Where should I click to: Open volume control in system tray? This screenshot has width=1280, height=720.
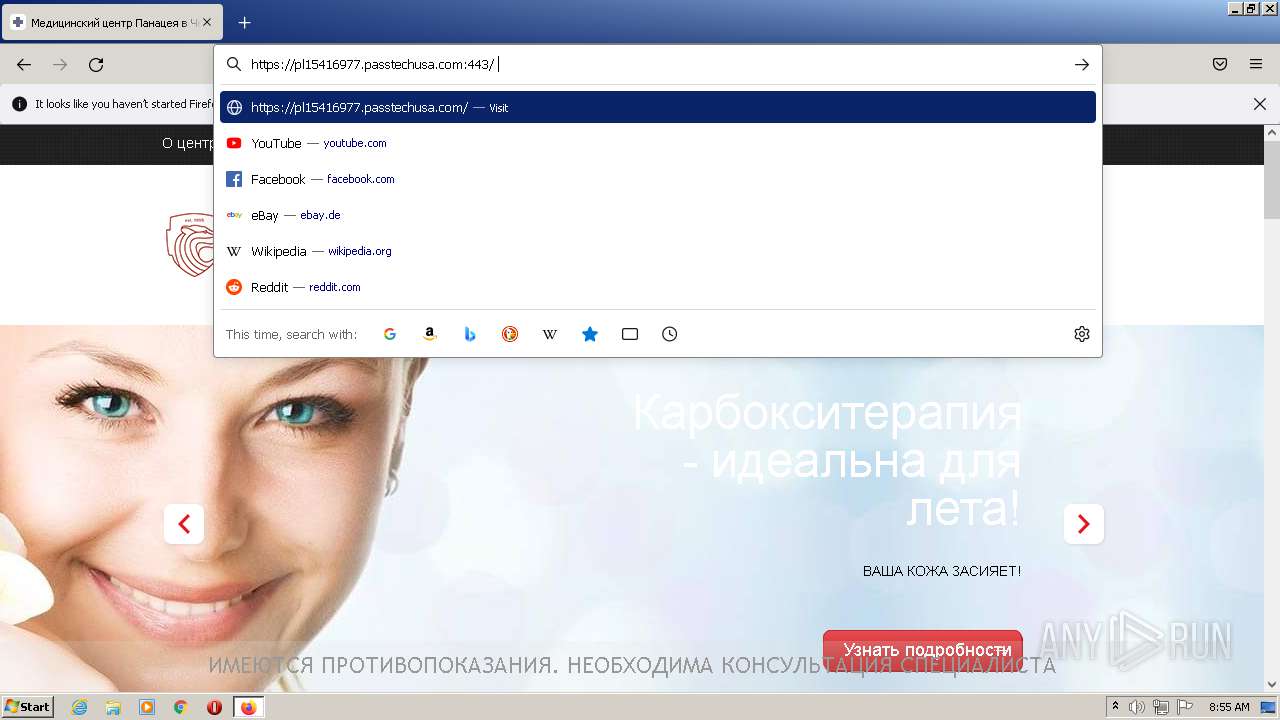coord(1137,707)
